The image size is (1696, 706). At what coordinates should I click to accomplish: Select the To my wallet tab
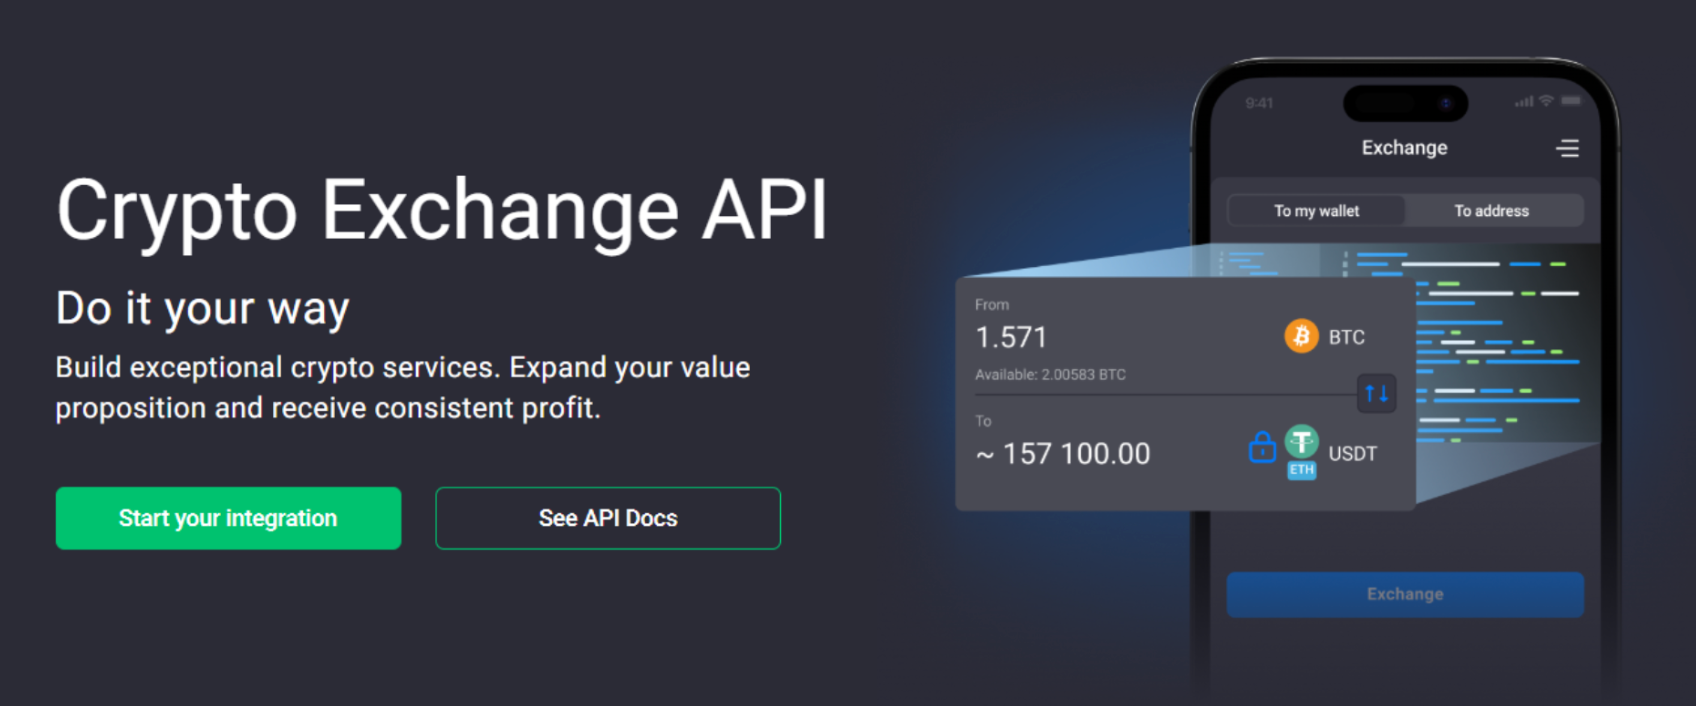tap(1316, 211)
